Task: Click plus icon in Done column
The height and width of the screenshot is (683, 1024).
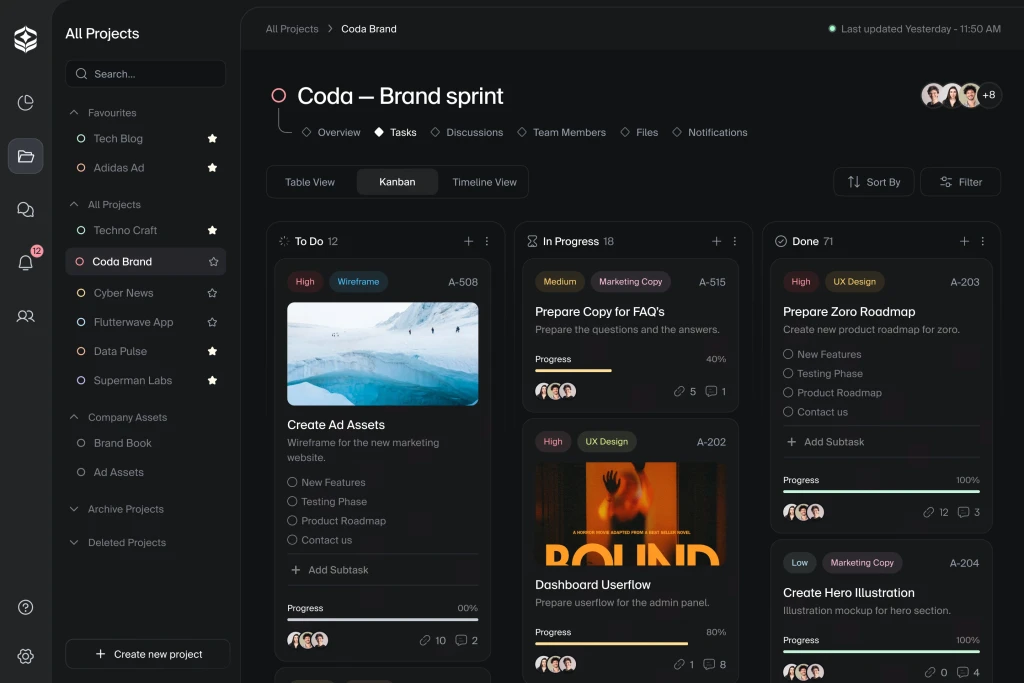Action: pos(965,241)
